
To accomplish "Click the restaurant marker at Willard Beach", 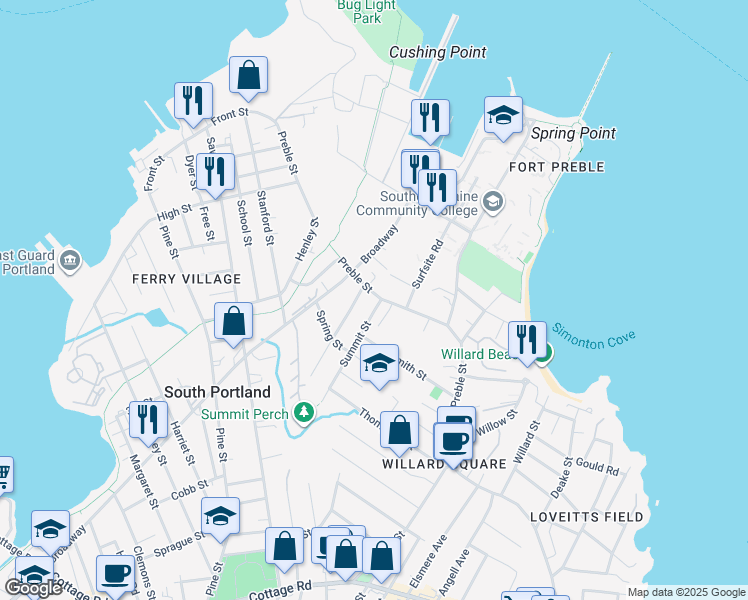I will [526, 341].
